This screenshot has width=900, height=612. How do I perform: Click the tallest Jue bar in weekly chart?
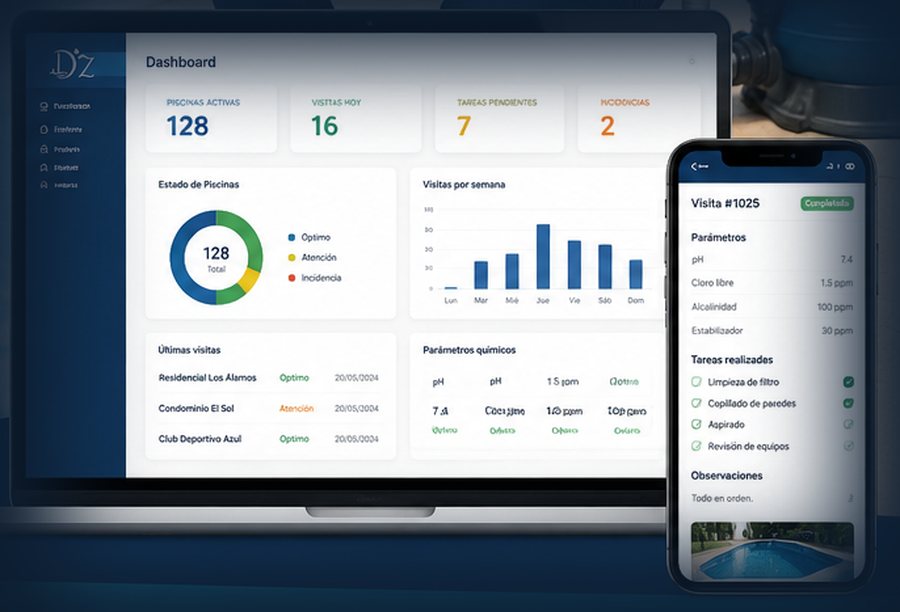point(543,257)
